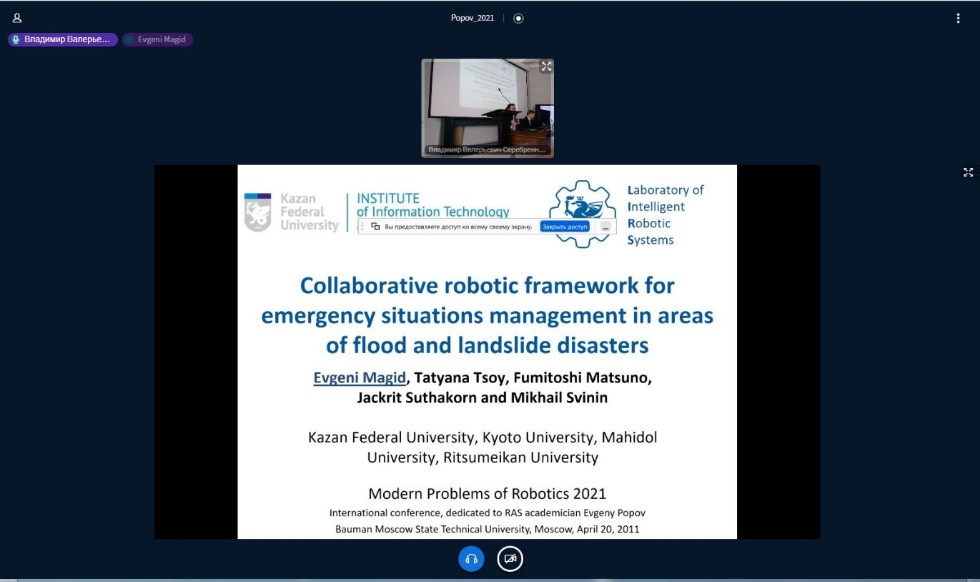Click the recording indicator next to Popov_2021

(x=518, y=18)
